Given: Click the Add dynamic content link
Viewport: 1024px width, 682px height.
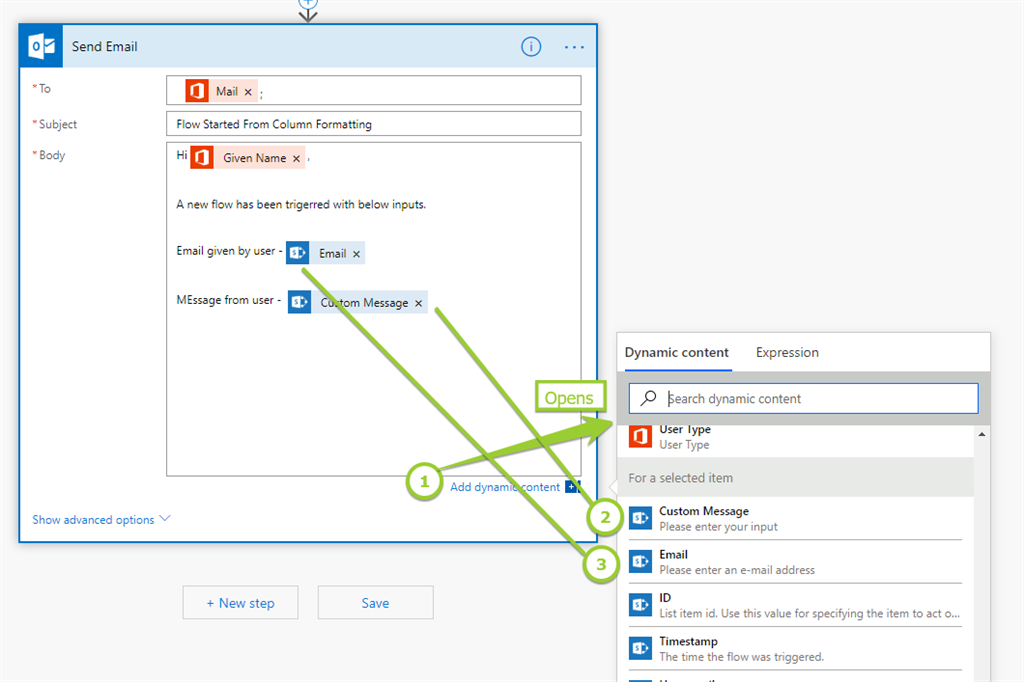Looking at the screenshot, I should [504, 487].
